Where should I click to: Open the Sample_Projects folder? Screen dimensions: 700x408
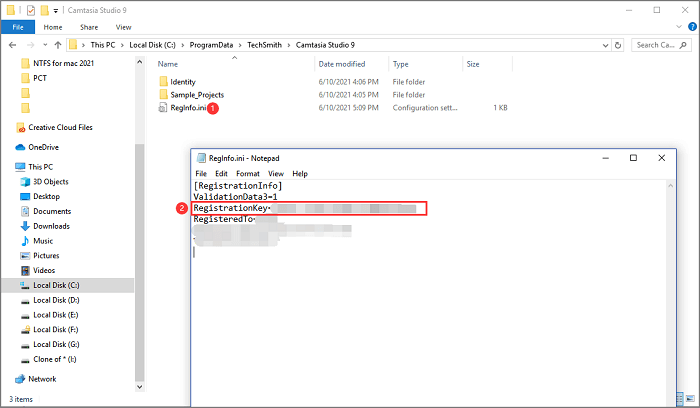tap(196, 94)
